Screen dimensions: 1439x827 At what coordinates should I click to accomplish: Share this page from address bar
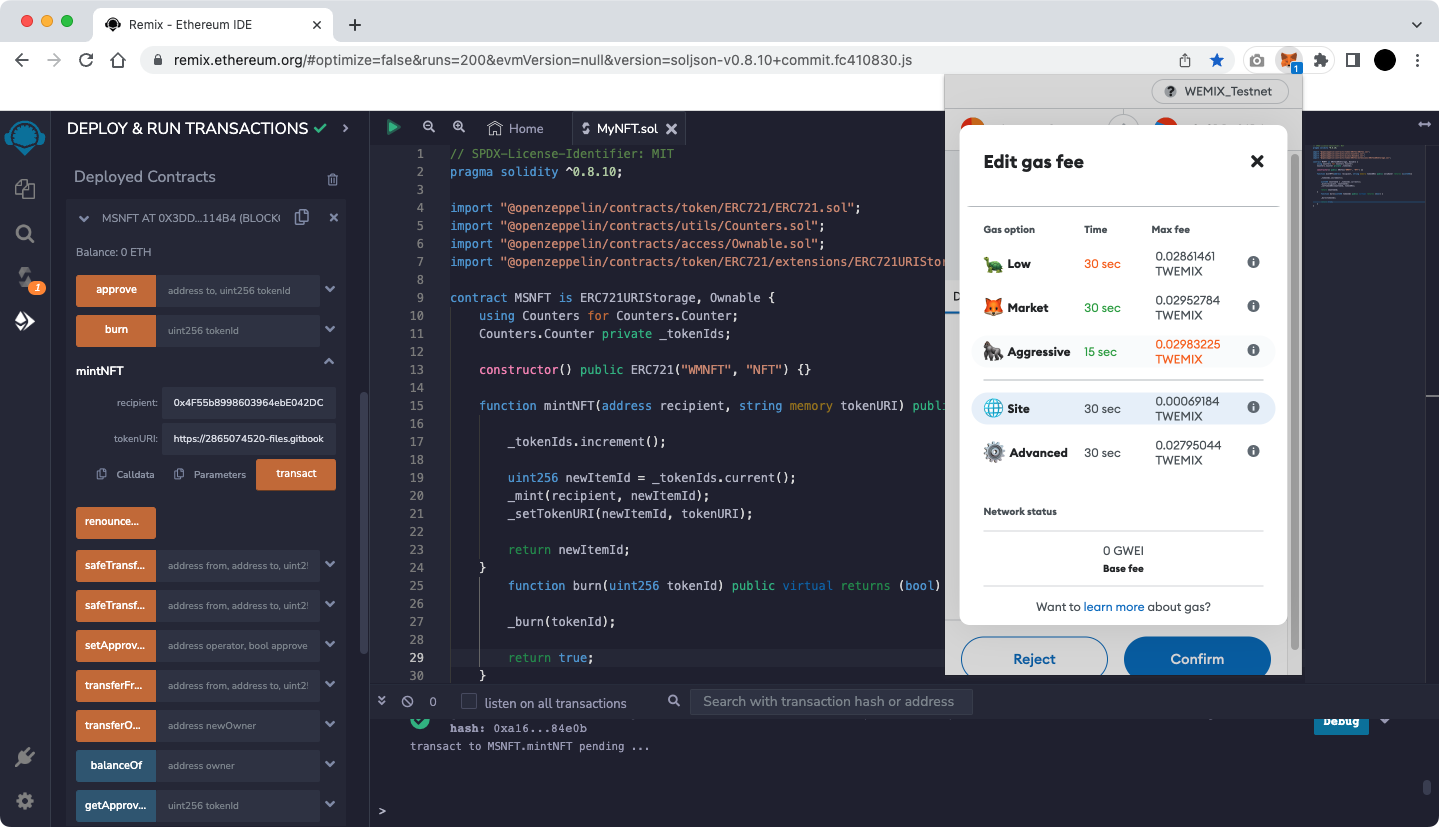[1185, 60]
